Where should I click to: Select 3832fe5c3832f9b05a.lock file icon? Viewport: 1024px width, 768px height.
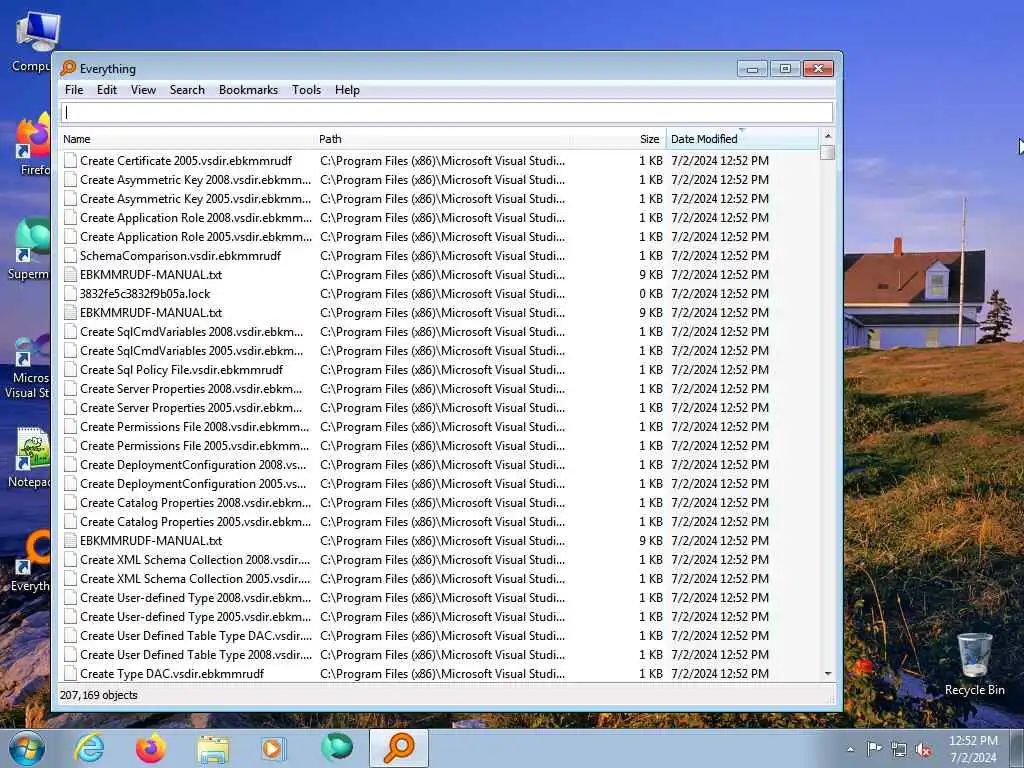70,294
